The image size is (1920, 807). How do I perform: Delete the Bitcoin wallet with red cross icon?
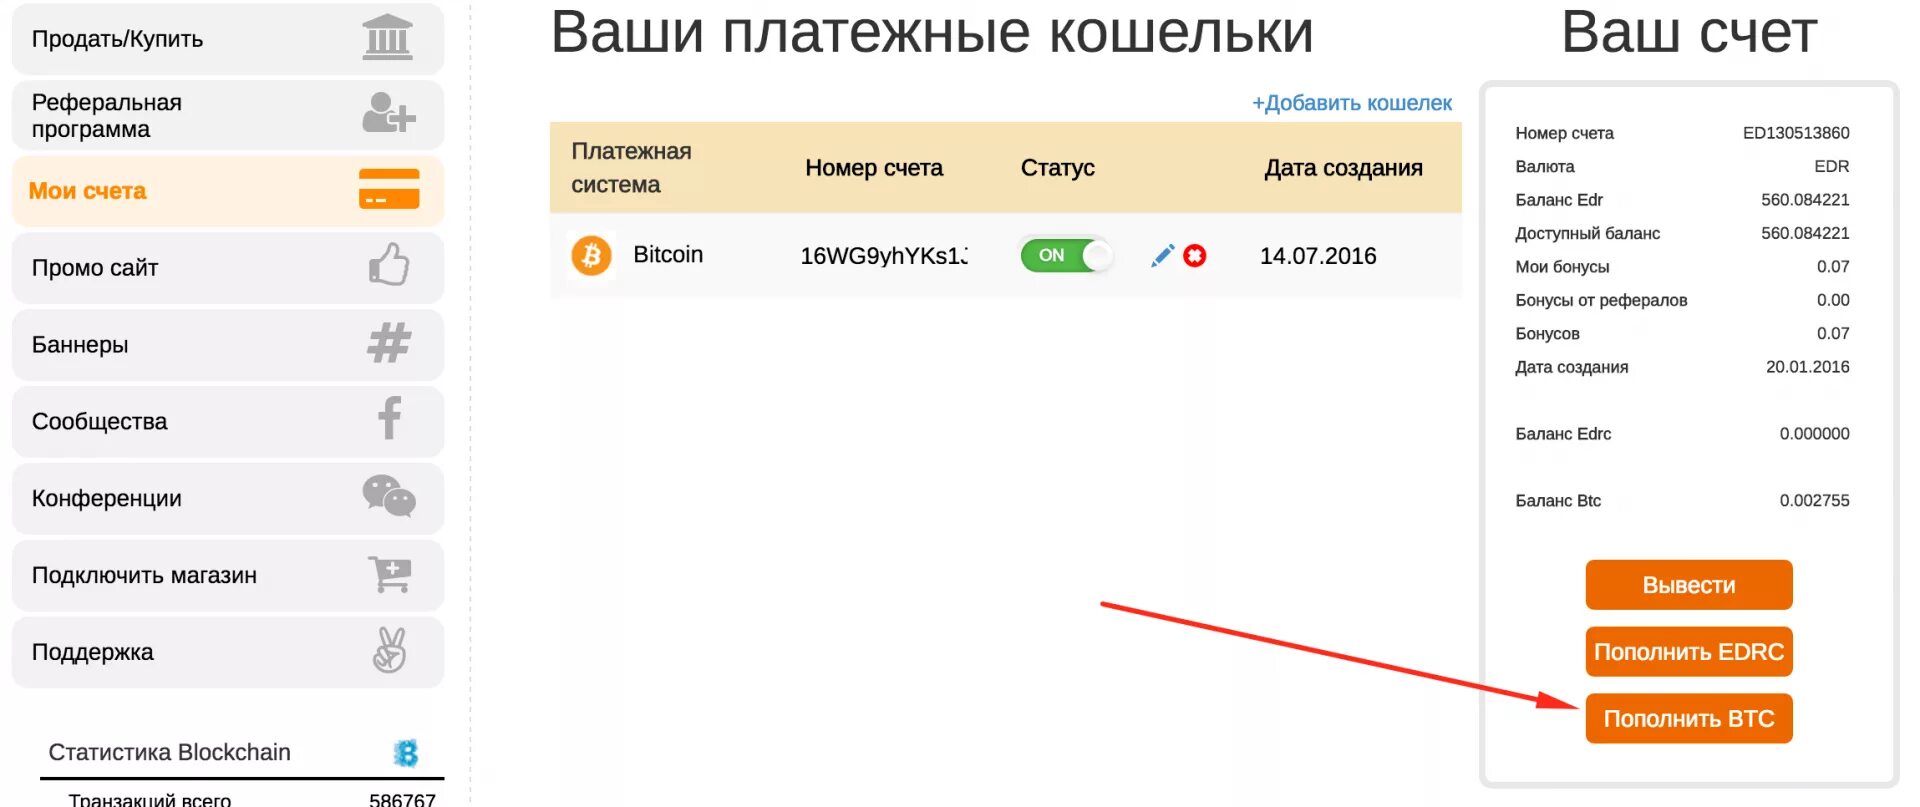click(x=1194, y=256)
